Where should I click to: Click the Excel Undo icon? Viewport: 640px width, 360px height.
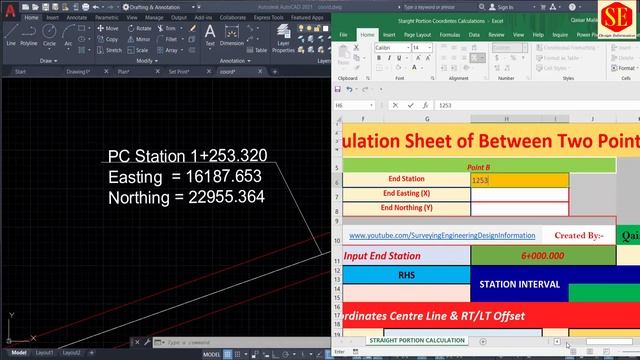[349, 89]
